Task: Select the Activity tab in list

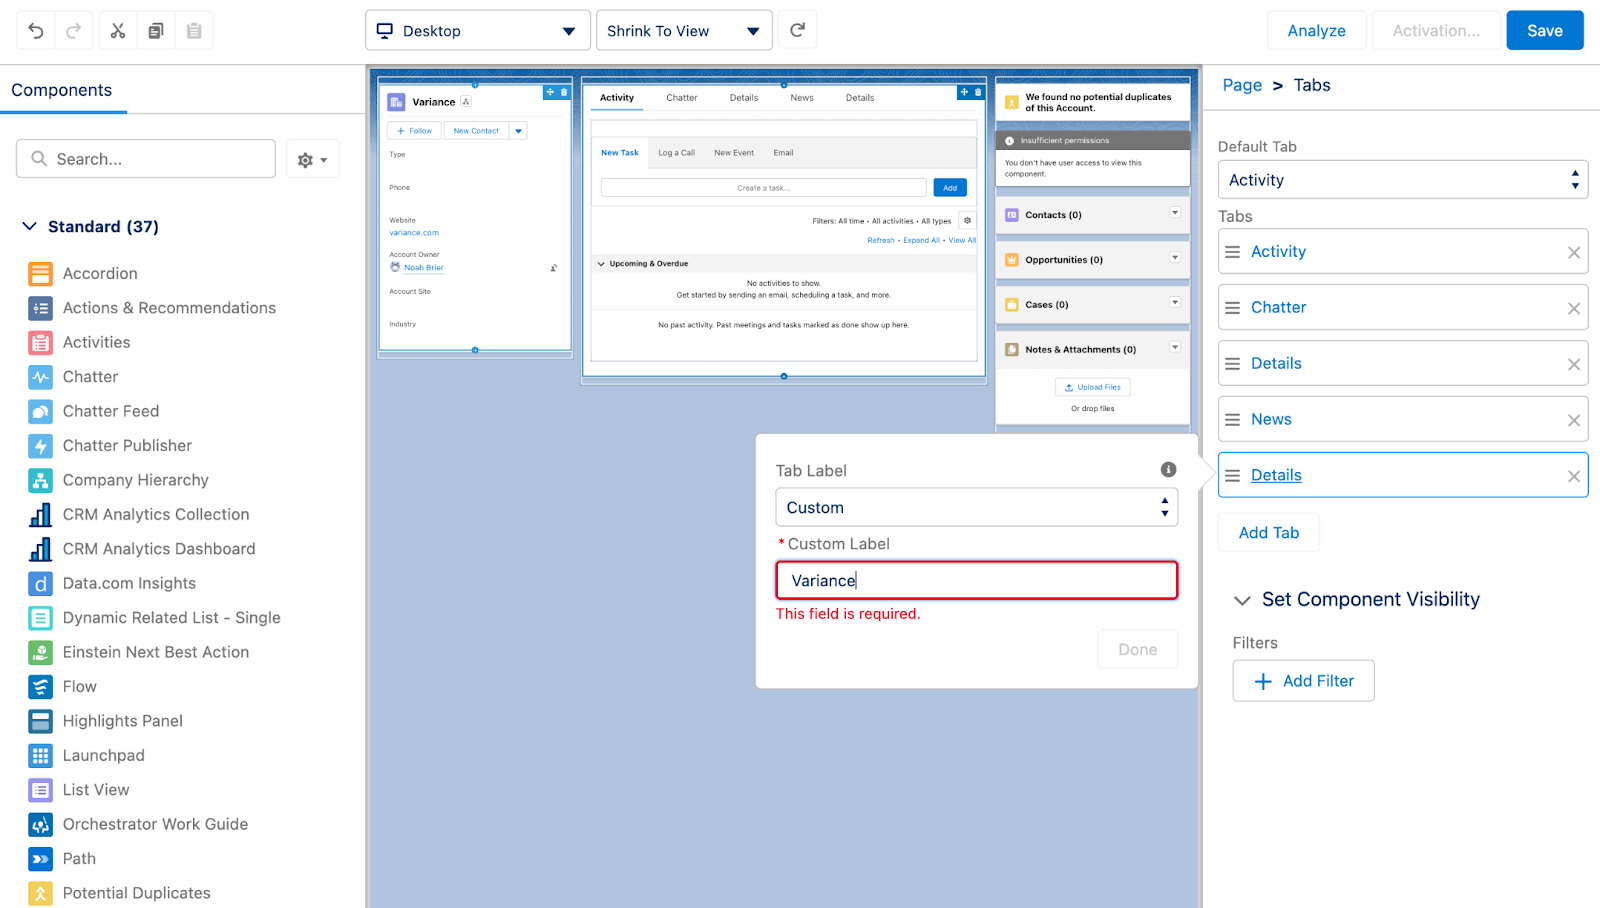Action: click(1278, 252)
